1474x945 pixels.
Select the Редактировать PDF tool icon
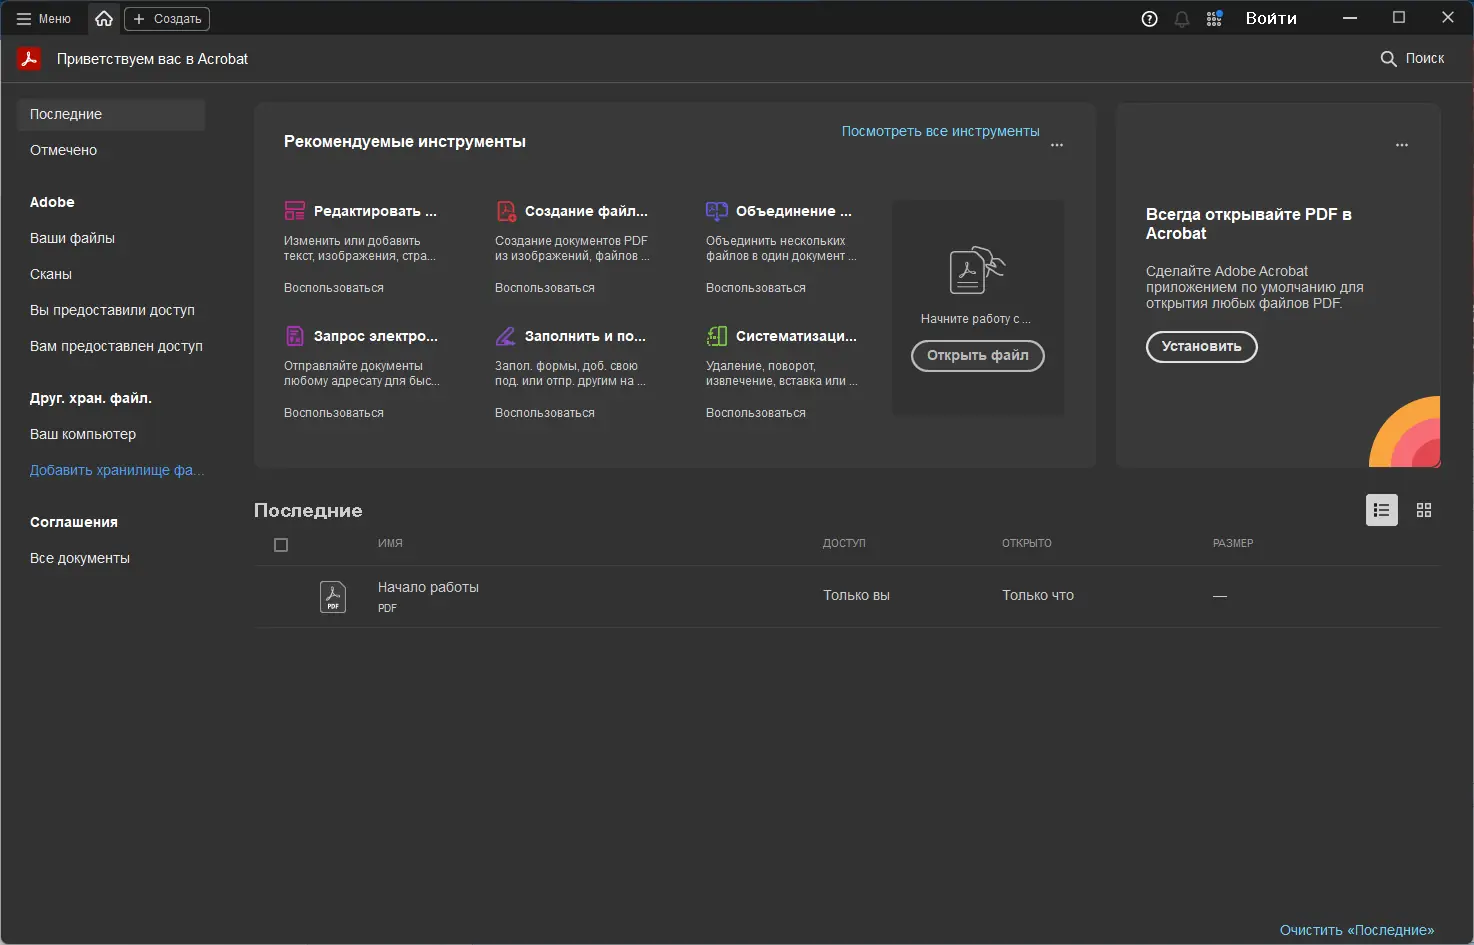tap(294, 211)
